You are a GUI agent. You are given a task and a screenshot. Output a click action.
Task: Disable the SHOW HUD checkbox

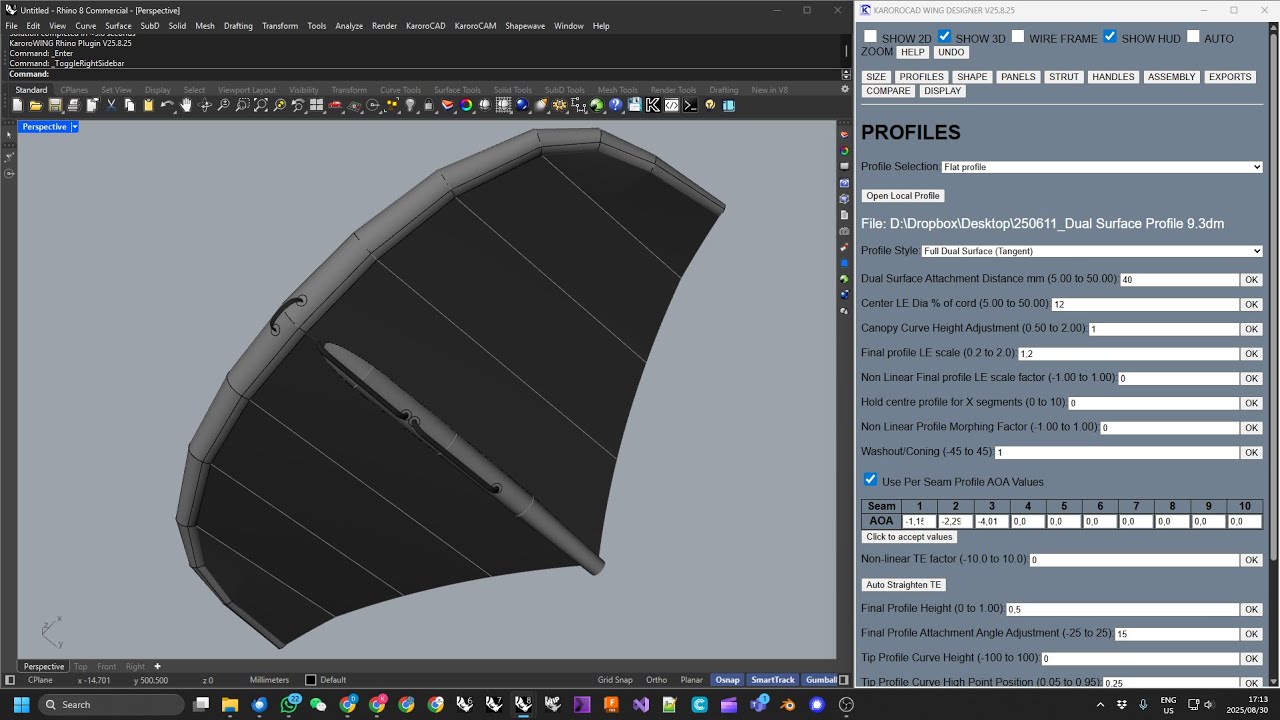pyautogui.click(x=1110, y=37)
